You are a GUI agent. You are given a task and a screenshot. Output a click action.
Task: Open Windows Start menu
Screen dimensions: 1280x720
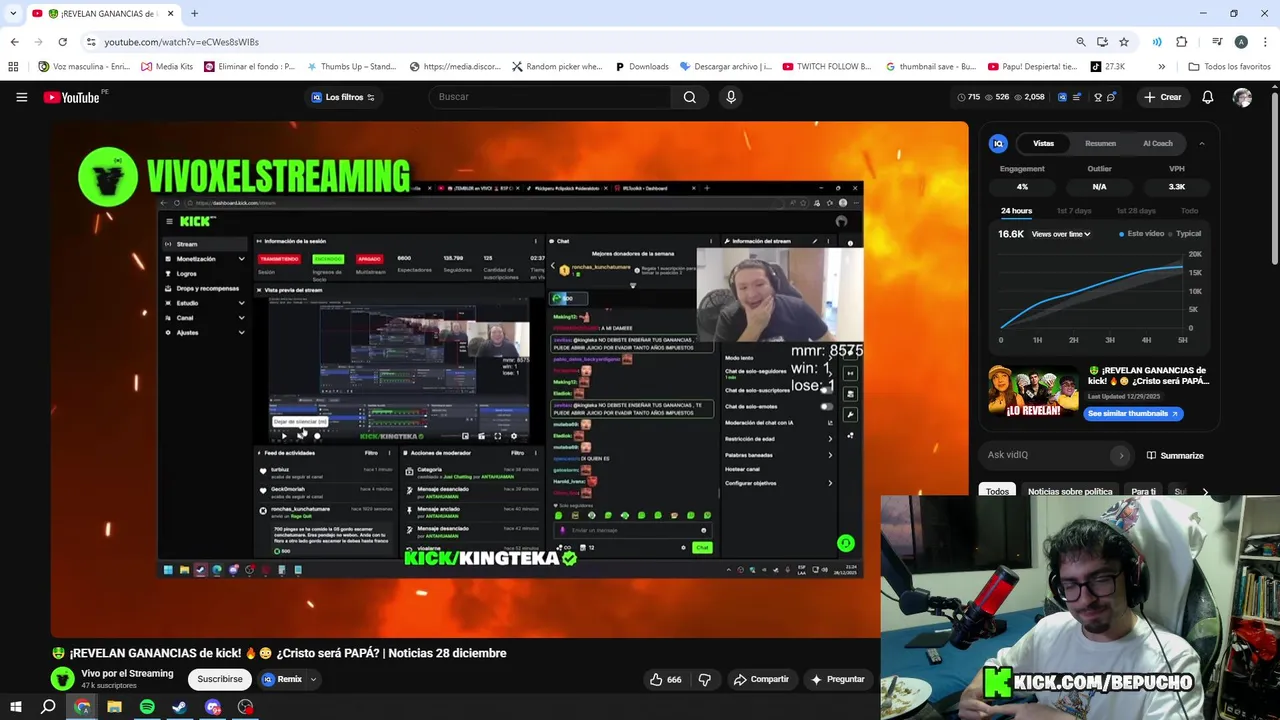[x=15, y=707]
